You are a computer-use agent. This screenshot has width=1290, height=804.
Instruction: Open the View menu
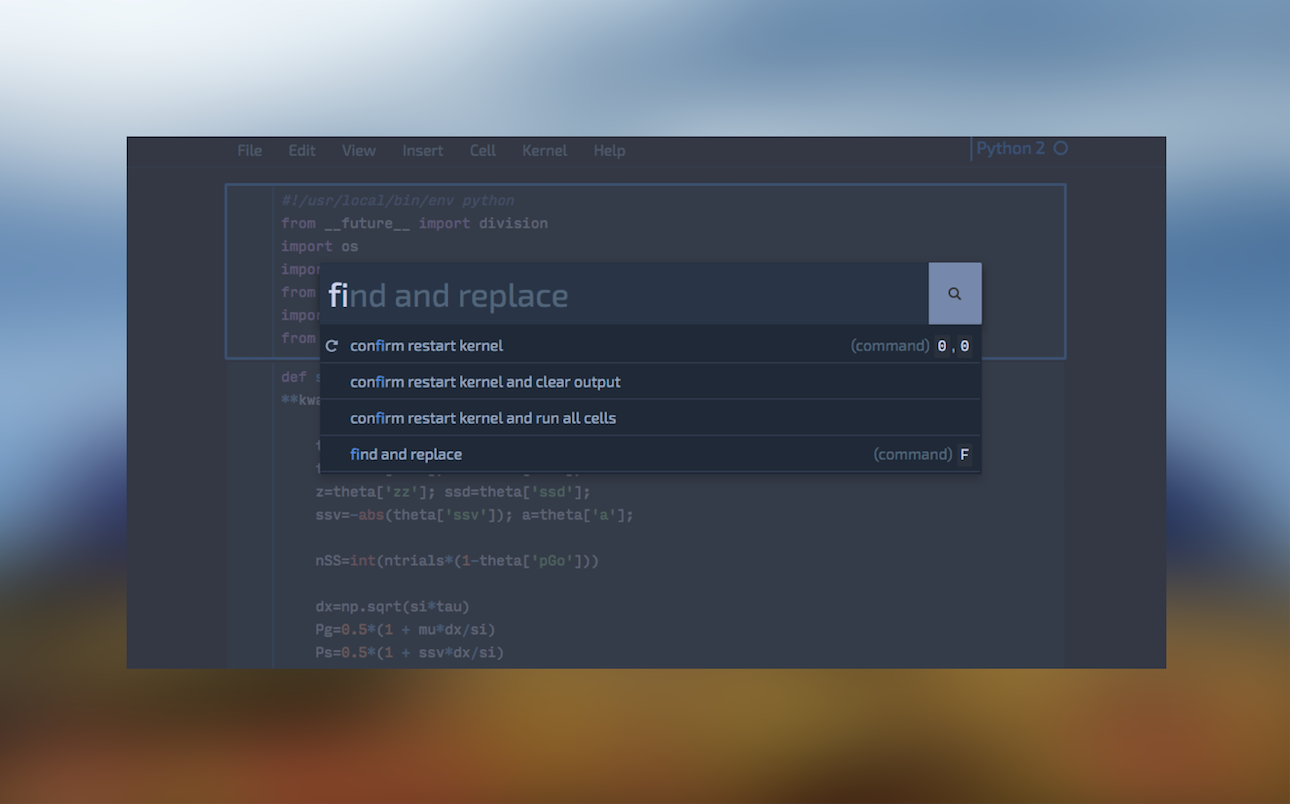pyautogui.click(x=358, y=150)
